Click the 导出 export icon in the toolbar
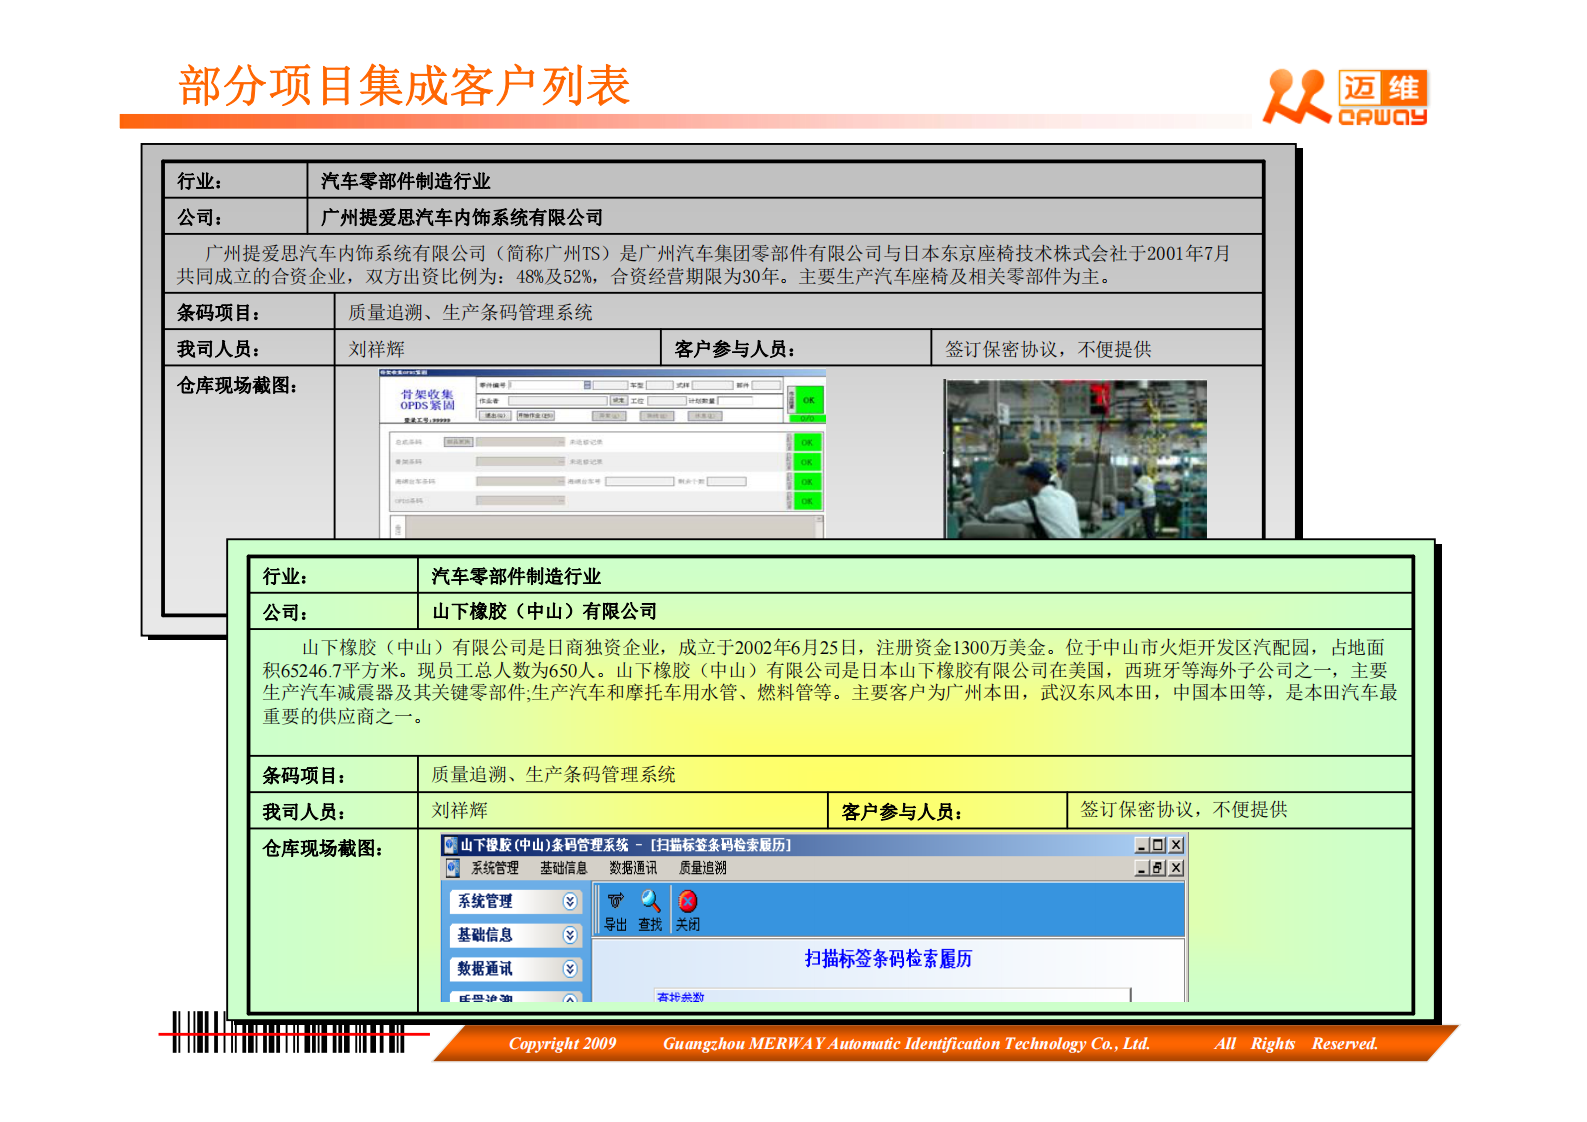The width and height of the screenshot is (1587, 1122). [x=615, y=901]
